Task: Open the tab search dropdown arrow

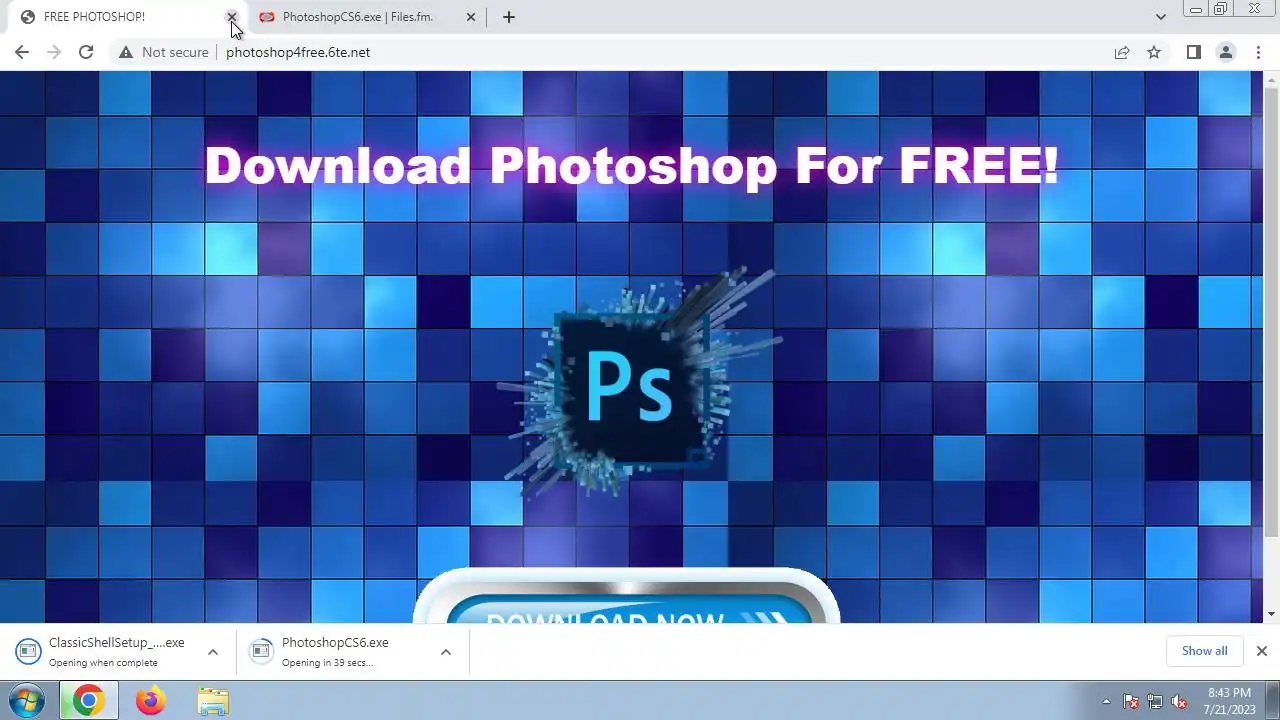Action: click(x=1160, y=17)
